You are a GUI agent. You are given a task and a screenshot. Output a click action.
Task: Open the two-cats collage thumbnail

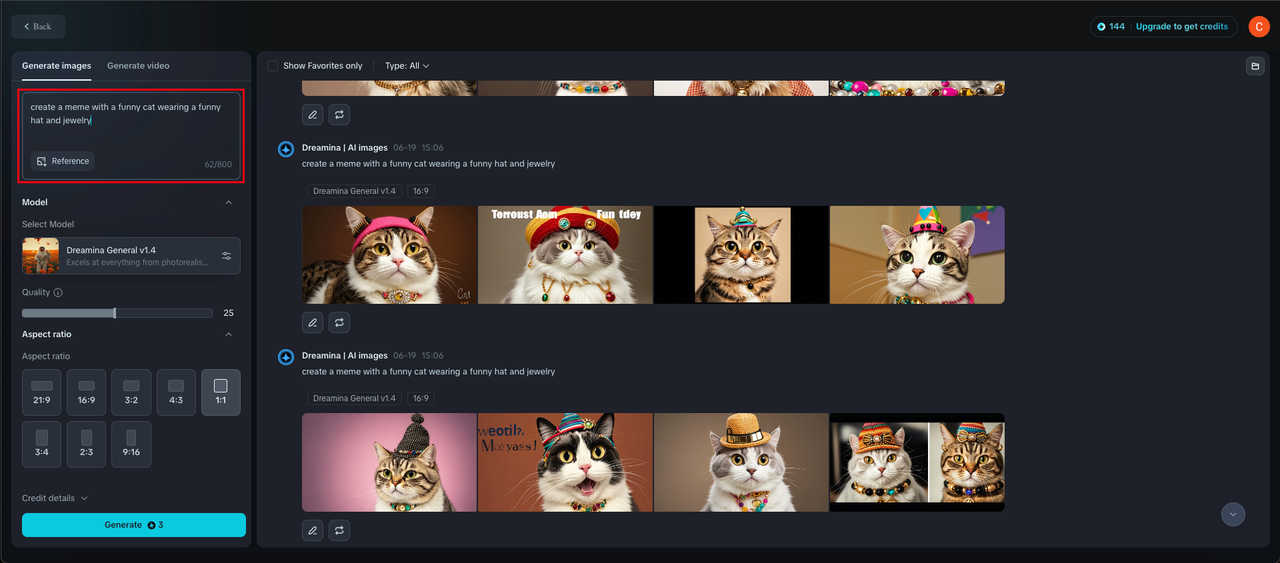click(917, 462)
